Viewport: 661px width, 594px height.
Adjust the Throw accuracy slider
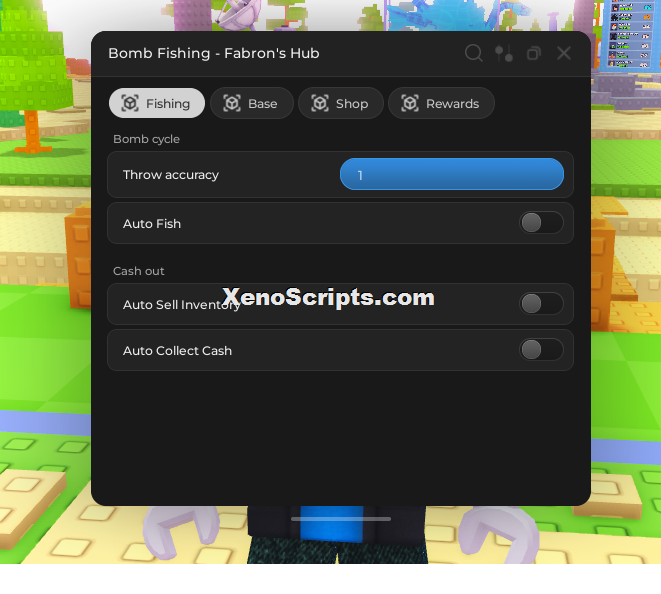pyautogui.click(x=451, y=174)
